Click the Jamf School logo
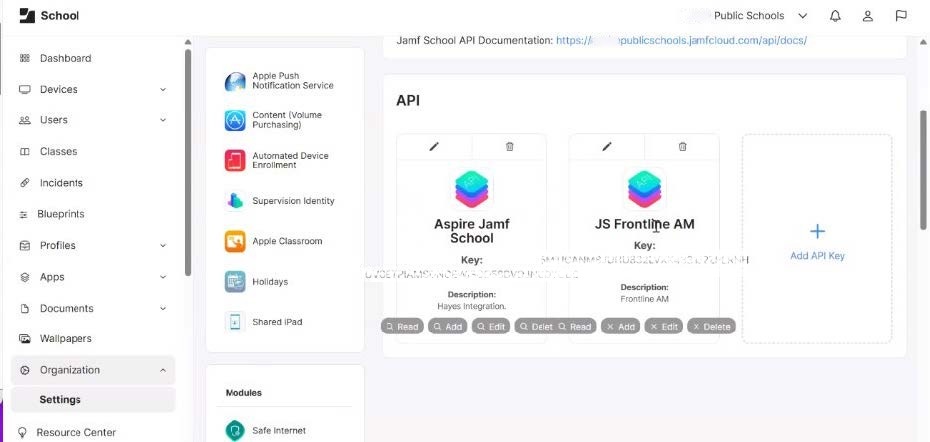This screenshot has height=442, width=930. point(27,16)
